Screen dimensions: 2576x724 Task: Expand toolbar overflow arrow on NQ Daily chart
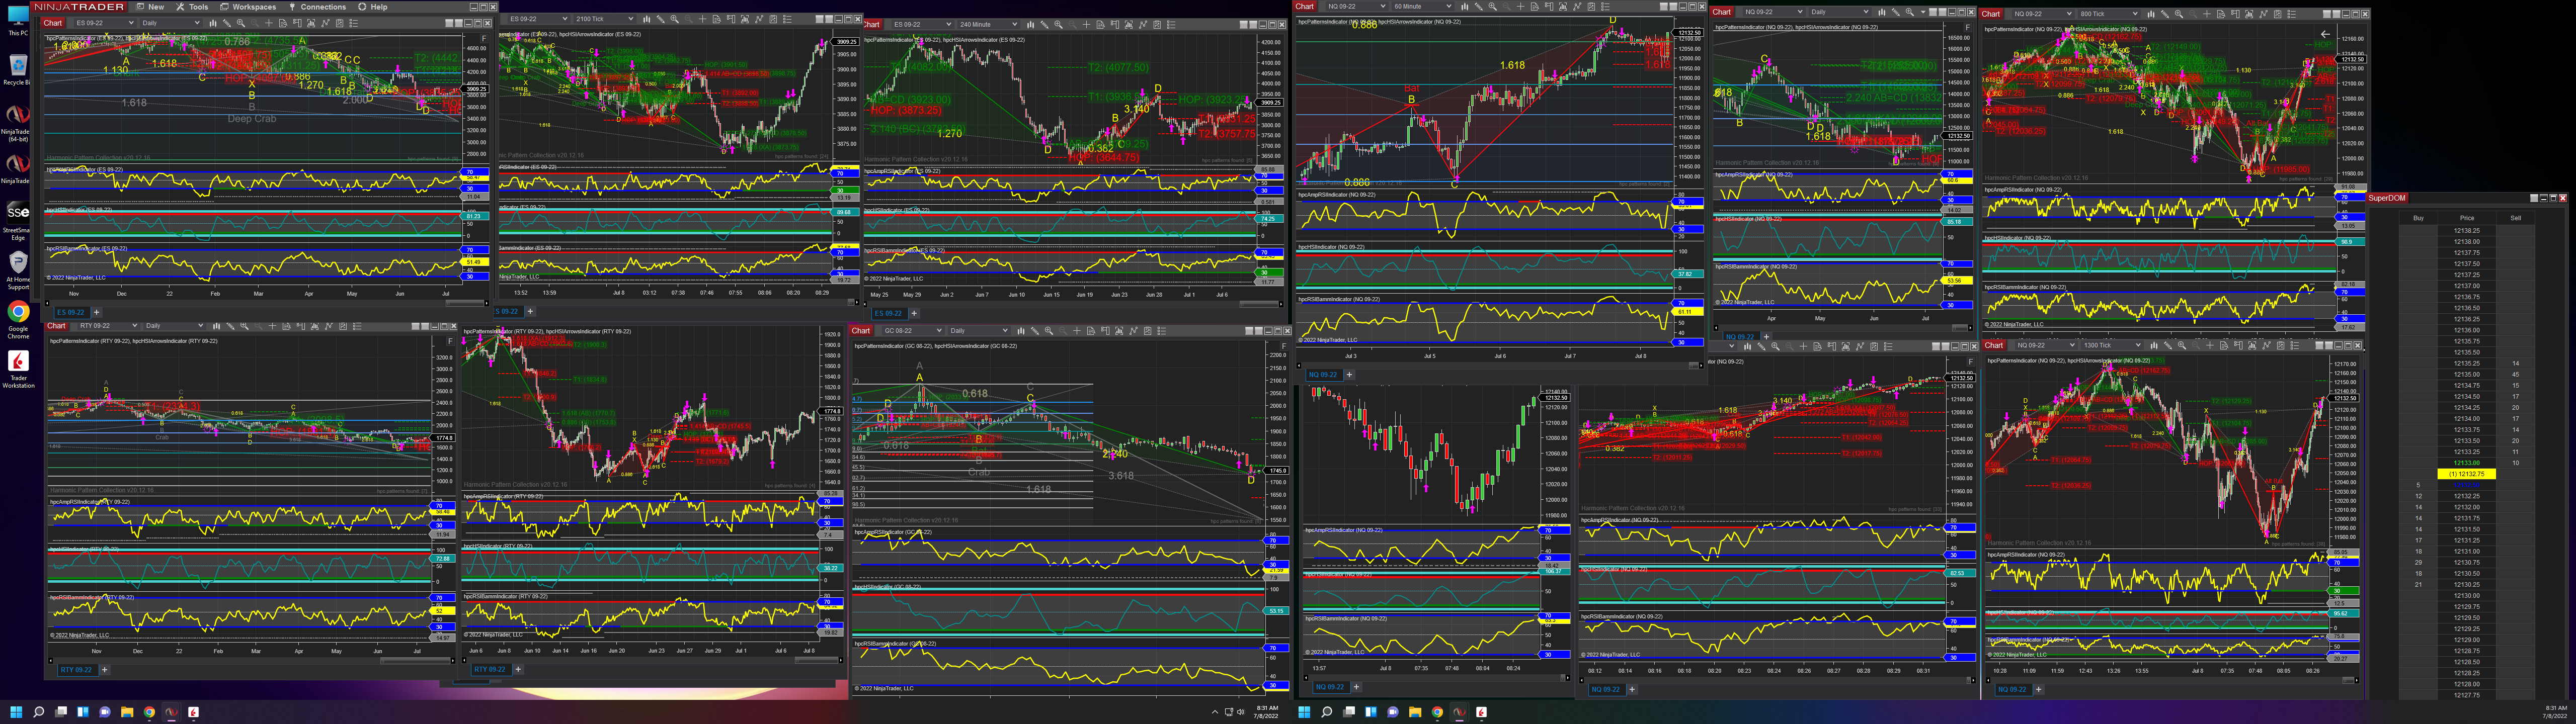[x=1923, y=12]
